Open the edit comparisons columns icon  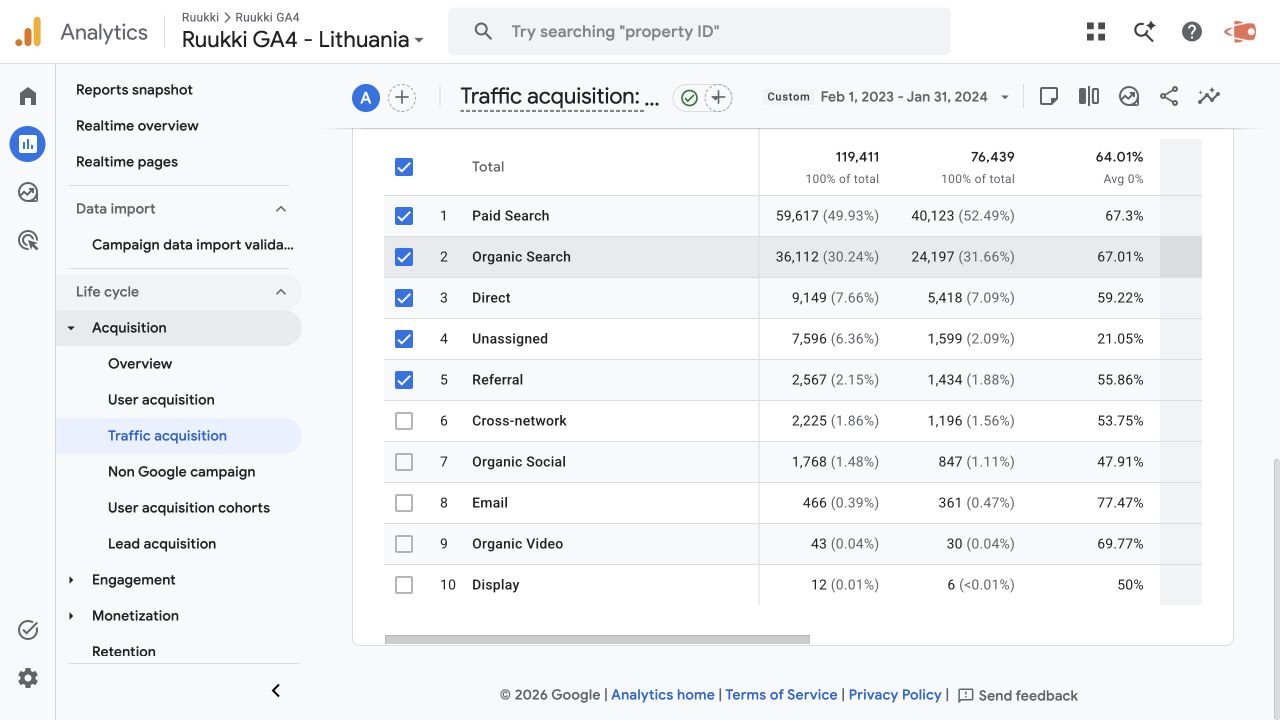(1089, 97)
